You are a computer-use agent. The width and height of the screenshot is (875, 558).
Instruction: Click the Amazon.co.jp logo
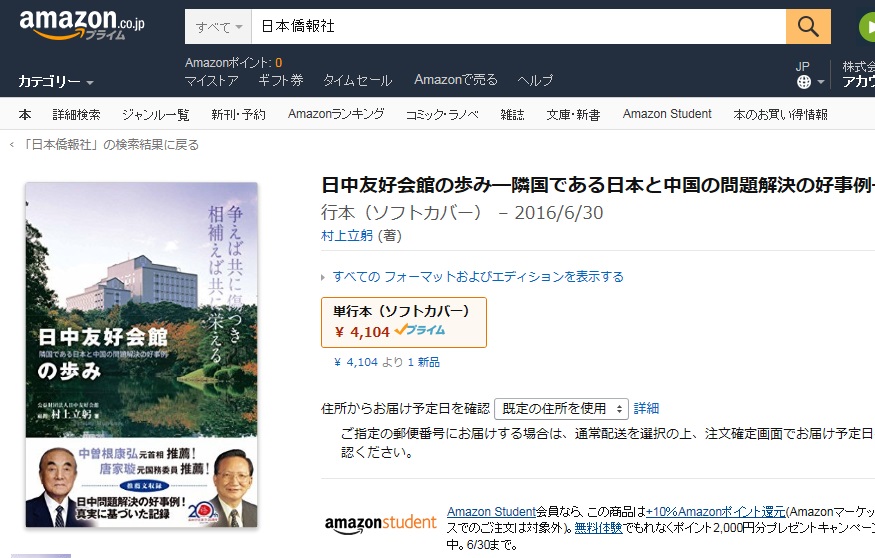pos(81,26)
